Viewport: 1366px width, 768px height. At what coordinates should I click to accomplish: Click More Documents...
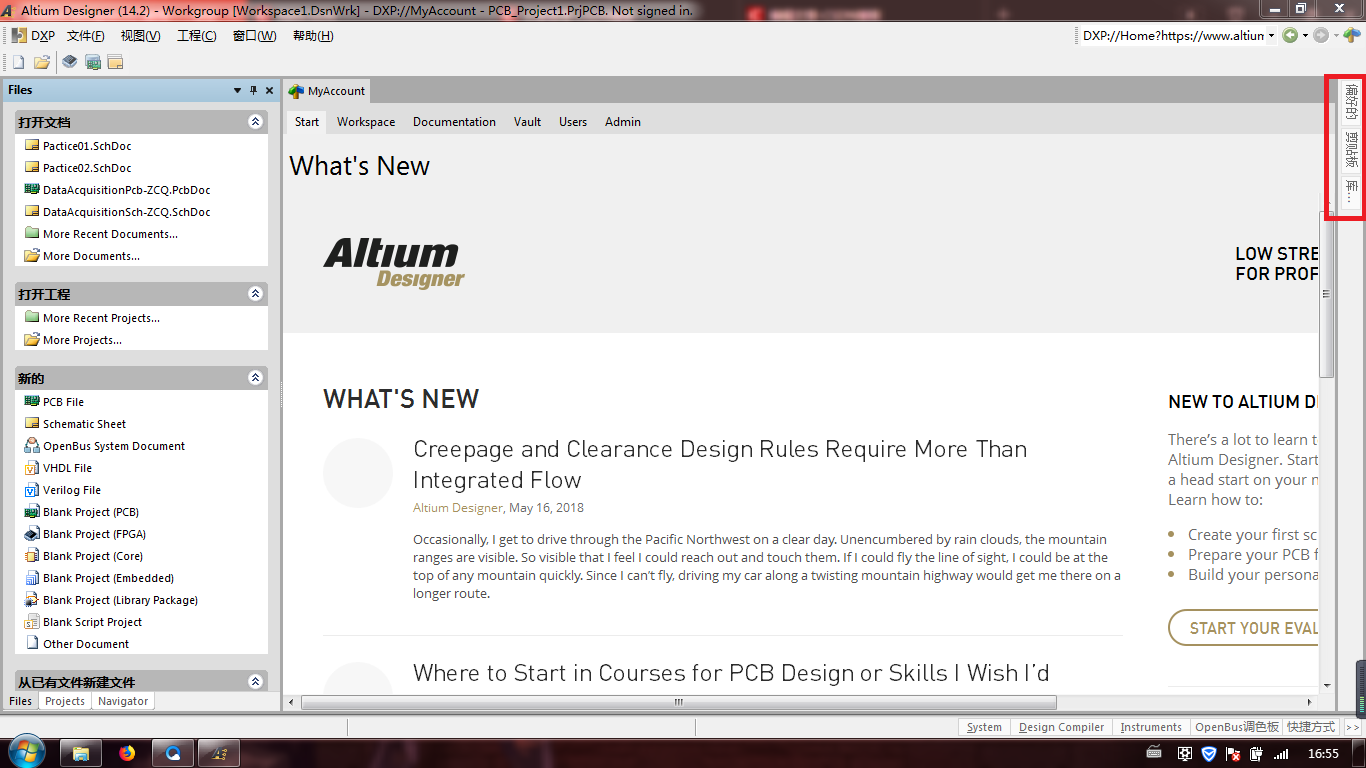tap(91, 256)
